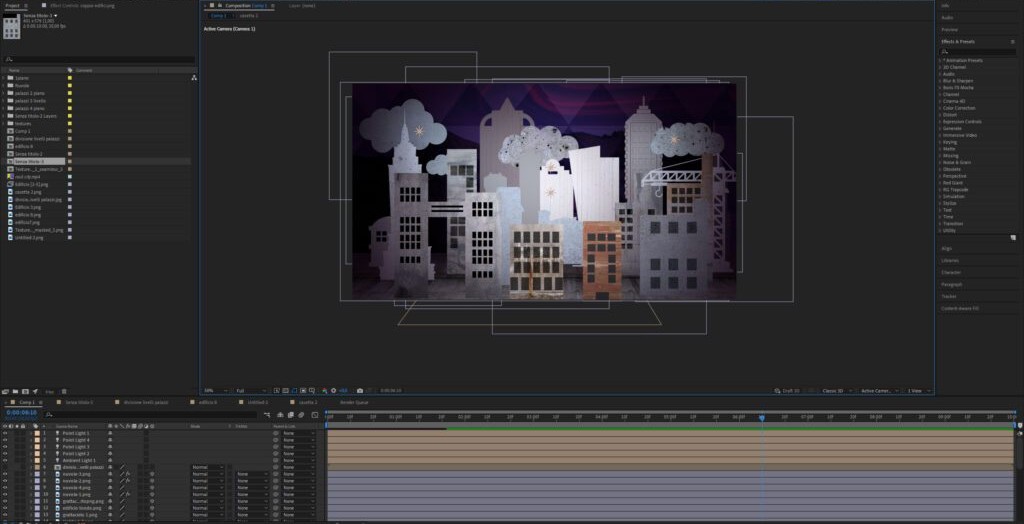Switch to the Untitled 2 timeline tab
The height and width of the screenshot is (524, 1024).
point(257,402)
